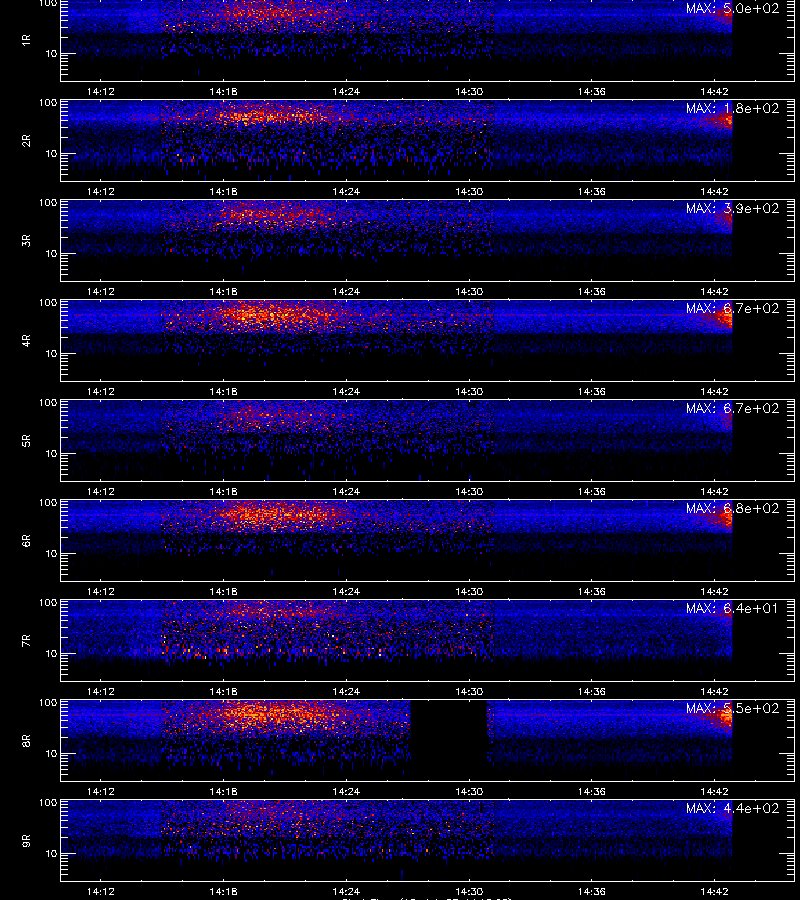
Task: Click the 14:36 time label below panel 4R
Action: (x=592, y=391)
